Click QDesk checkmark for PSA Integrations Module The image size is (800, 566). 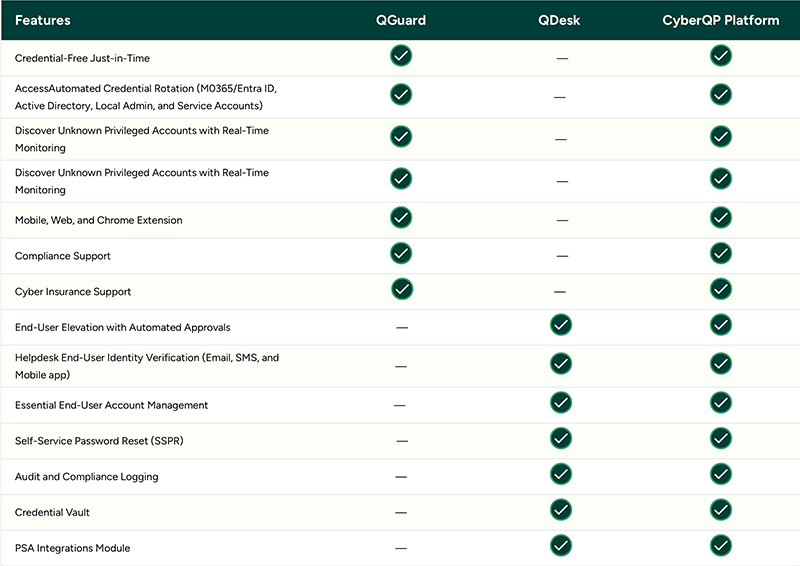point(561,546)
